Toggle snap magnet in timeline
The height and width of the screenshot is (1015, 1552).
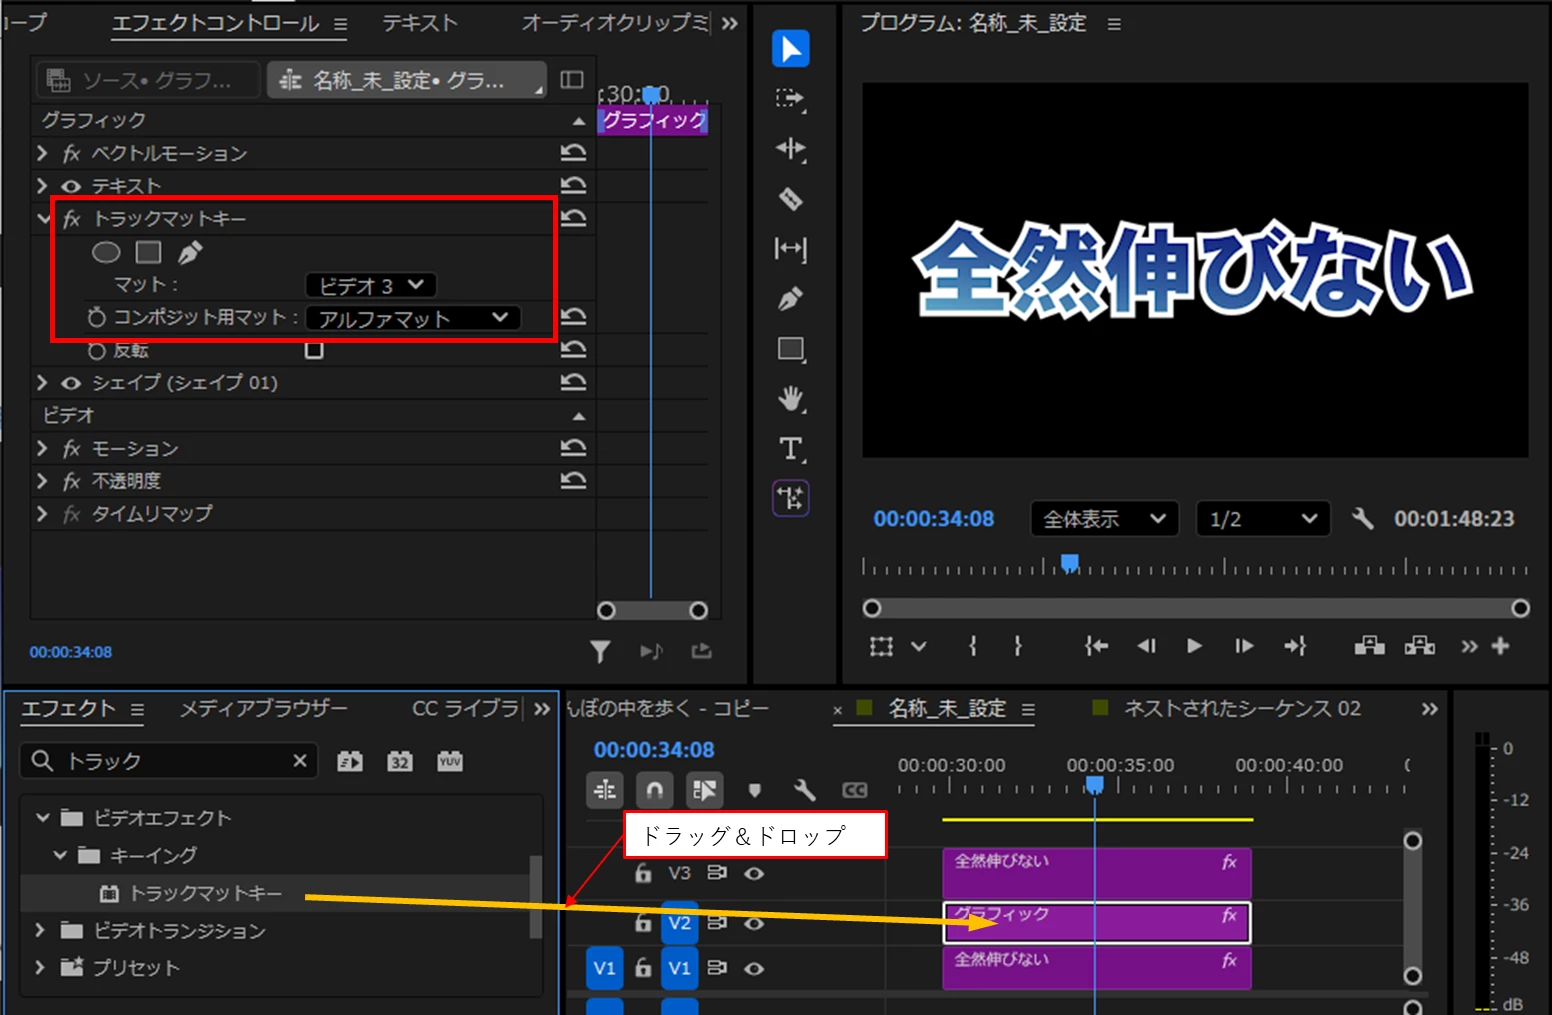(654, 790)
